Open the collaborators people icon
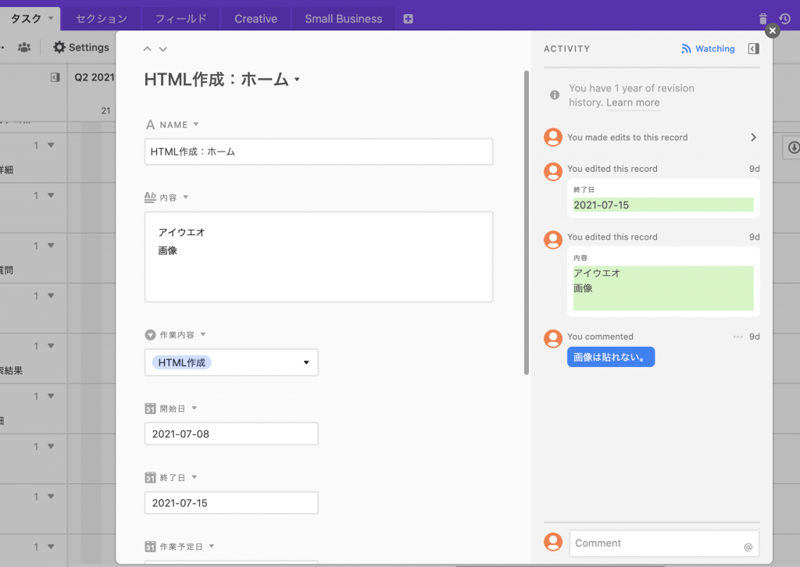 (24, 47)
